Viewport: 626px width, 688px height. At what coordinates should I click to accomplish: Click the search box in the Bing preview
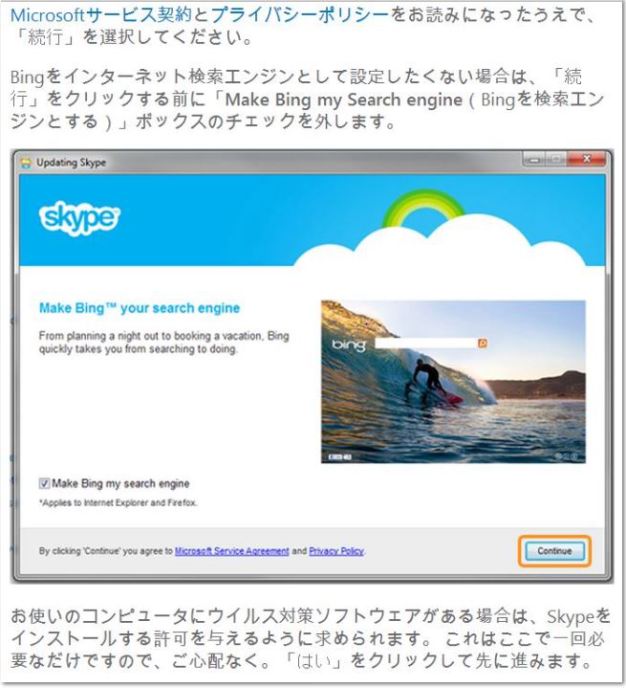tap(426, 343)
